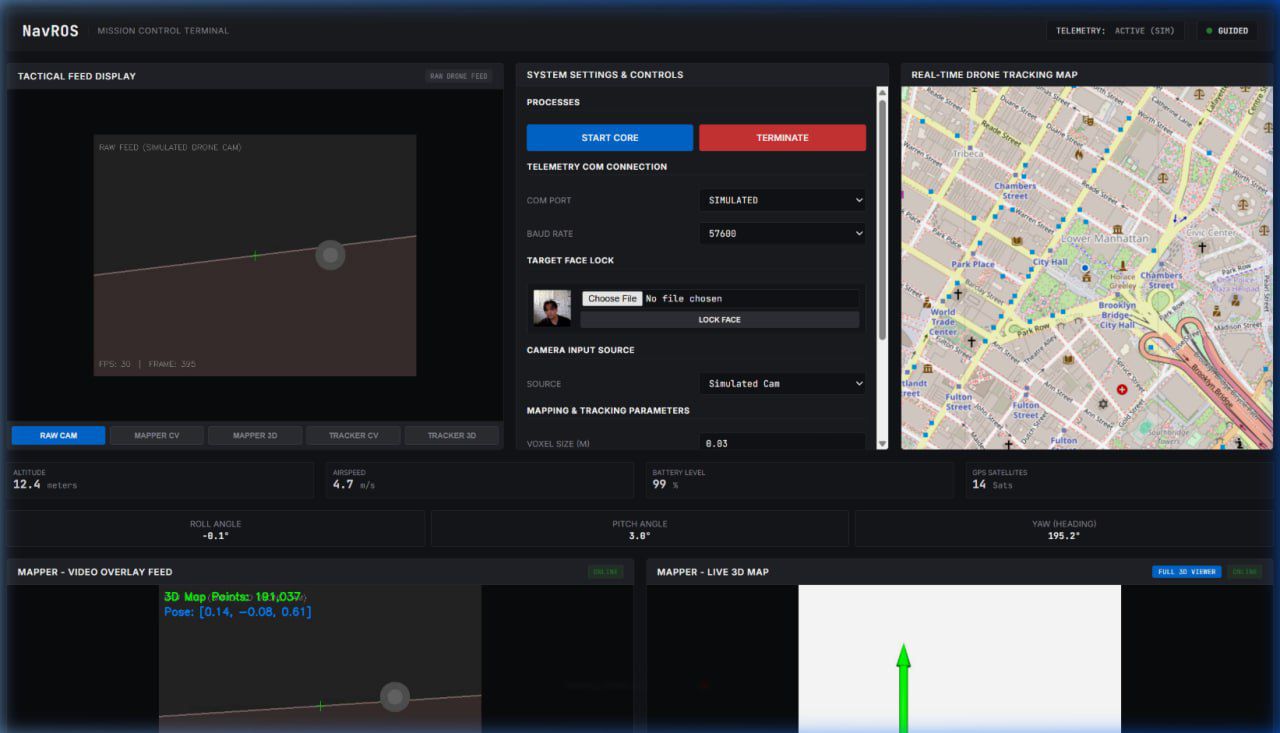Click the VOXEL SIZE input field
Viewport: 1280px width, 733px height.
pyautogui.click(x=782, y=443)
